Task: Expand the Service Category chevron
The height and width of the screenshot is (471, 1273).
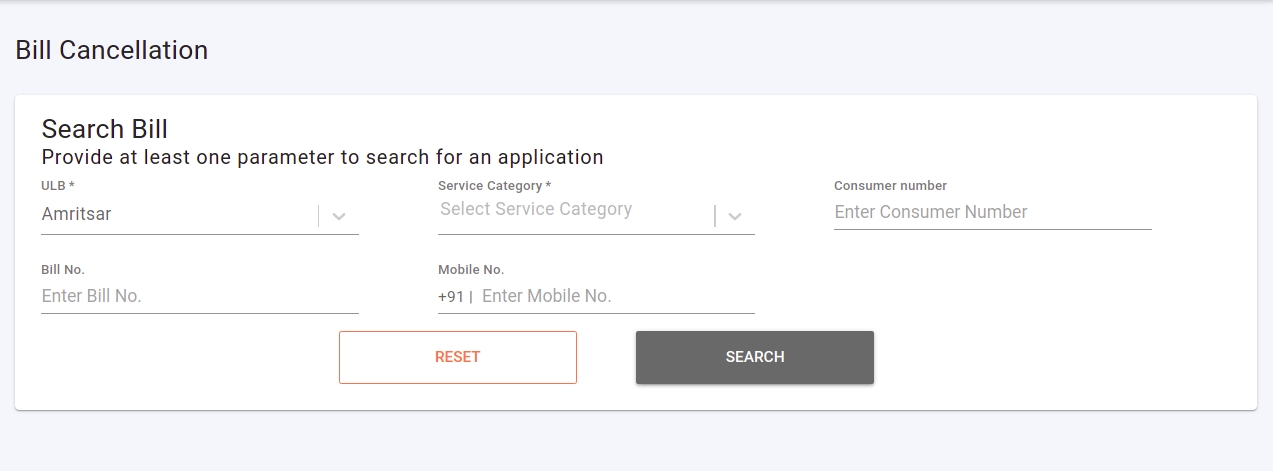Action: (735, 216)
